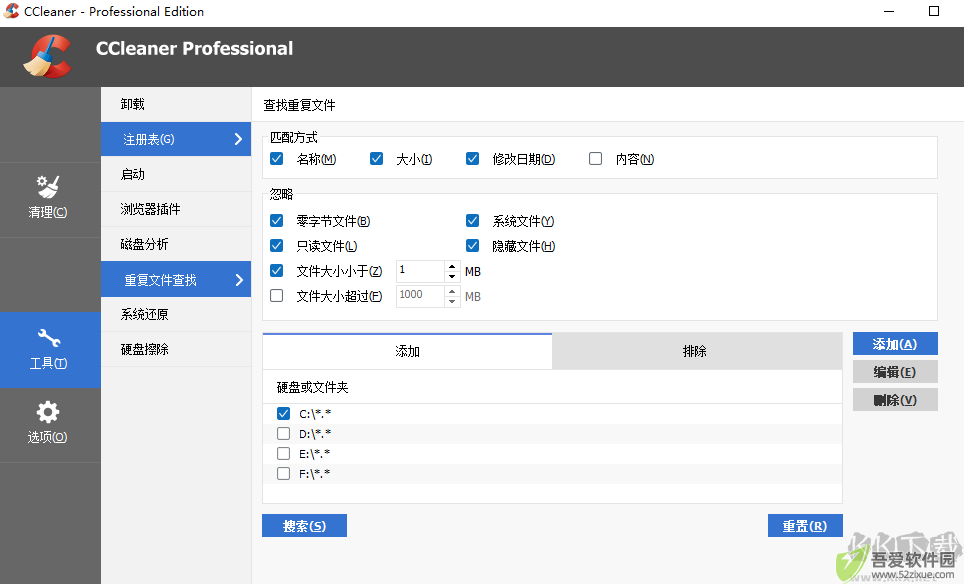Click the CCleaner title bar app icon

pyautogui.click(x=11, y=11)
